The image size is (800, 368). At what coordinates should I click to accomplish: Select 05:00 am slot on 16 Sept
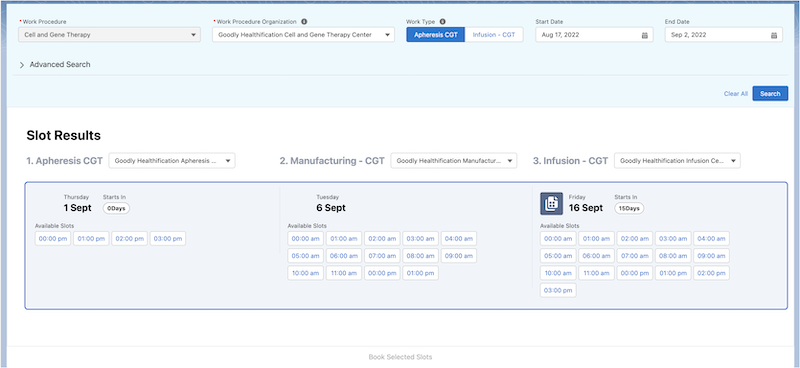coord(558,256)
